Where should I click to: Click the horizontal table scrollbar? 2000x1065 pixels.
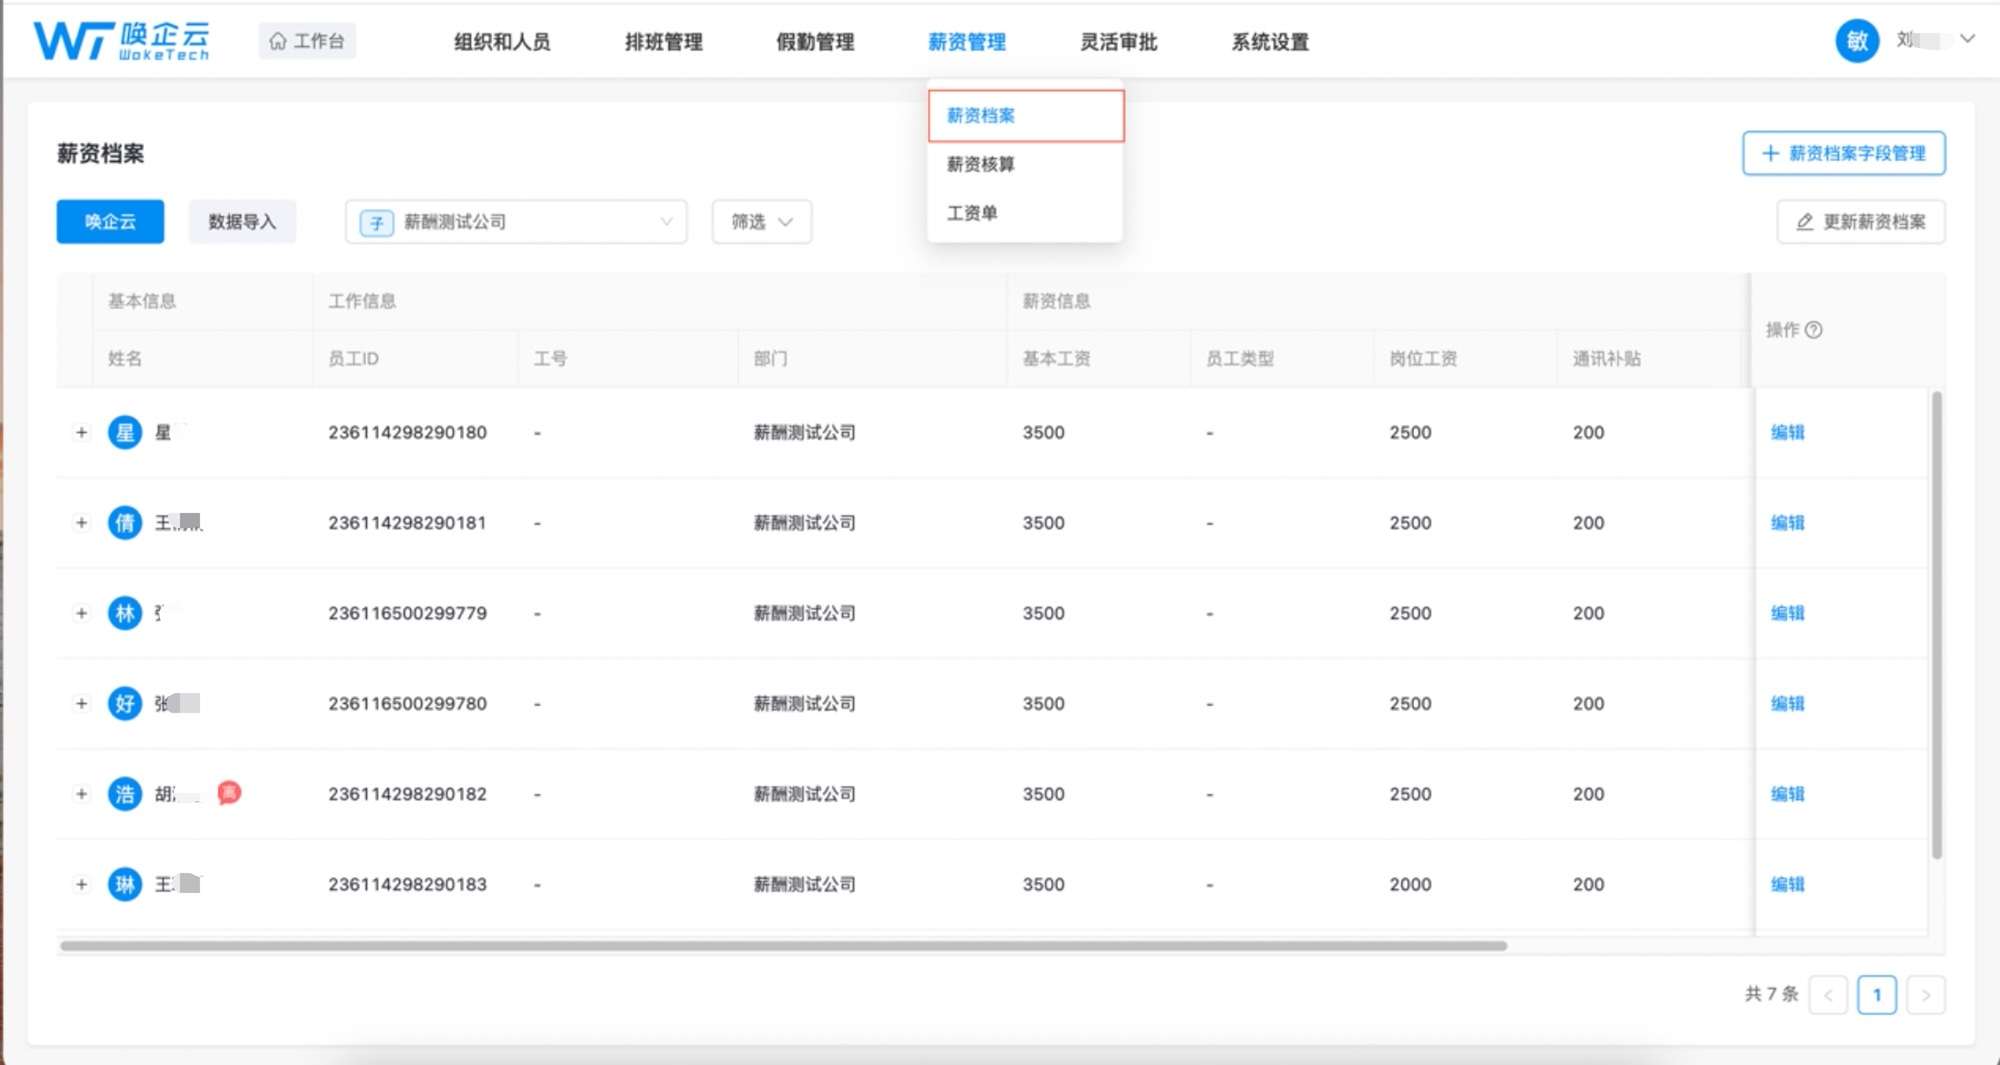782,946
